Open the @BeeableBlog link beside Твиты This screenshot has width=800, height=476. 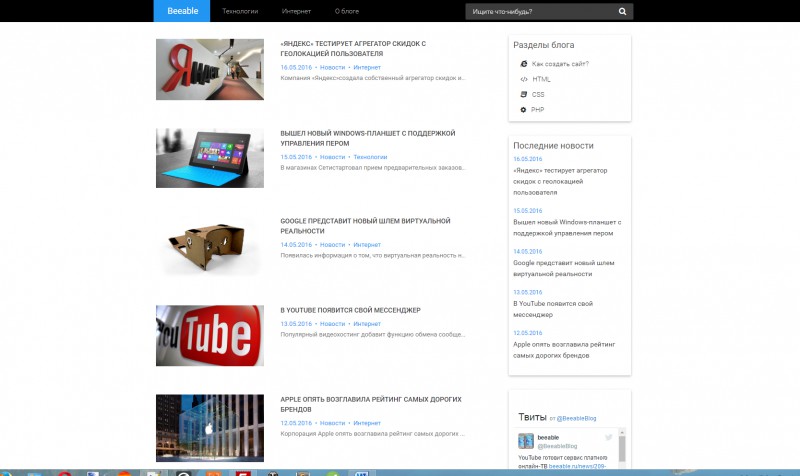[576, 418]
